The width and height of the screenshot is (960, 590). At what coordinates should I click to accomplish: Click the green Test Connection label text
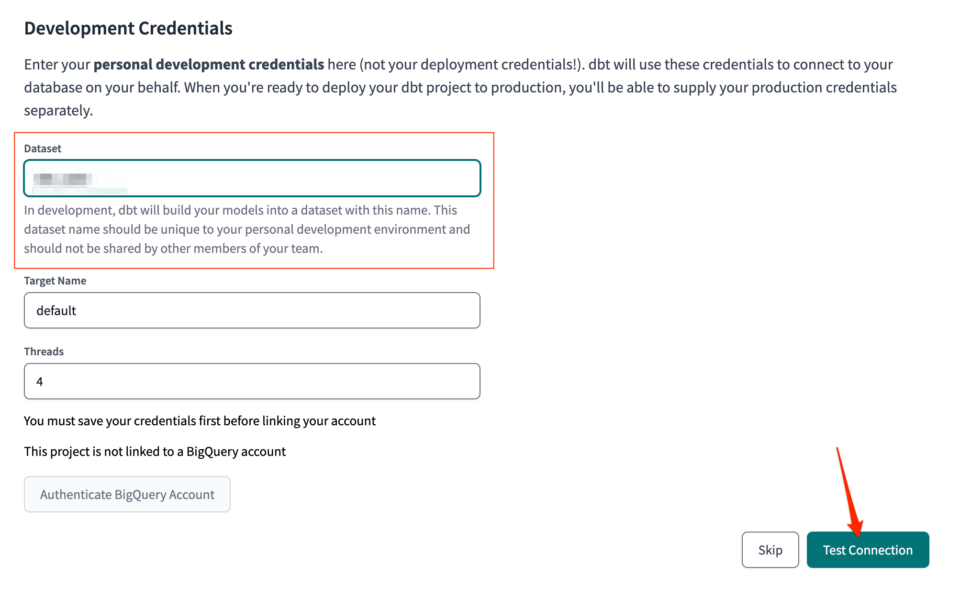pyautogui.click(x=867, y=549)
